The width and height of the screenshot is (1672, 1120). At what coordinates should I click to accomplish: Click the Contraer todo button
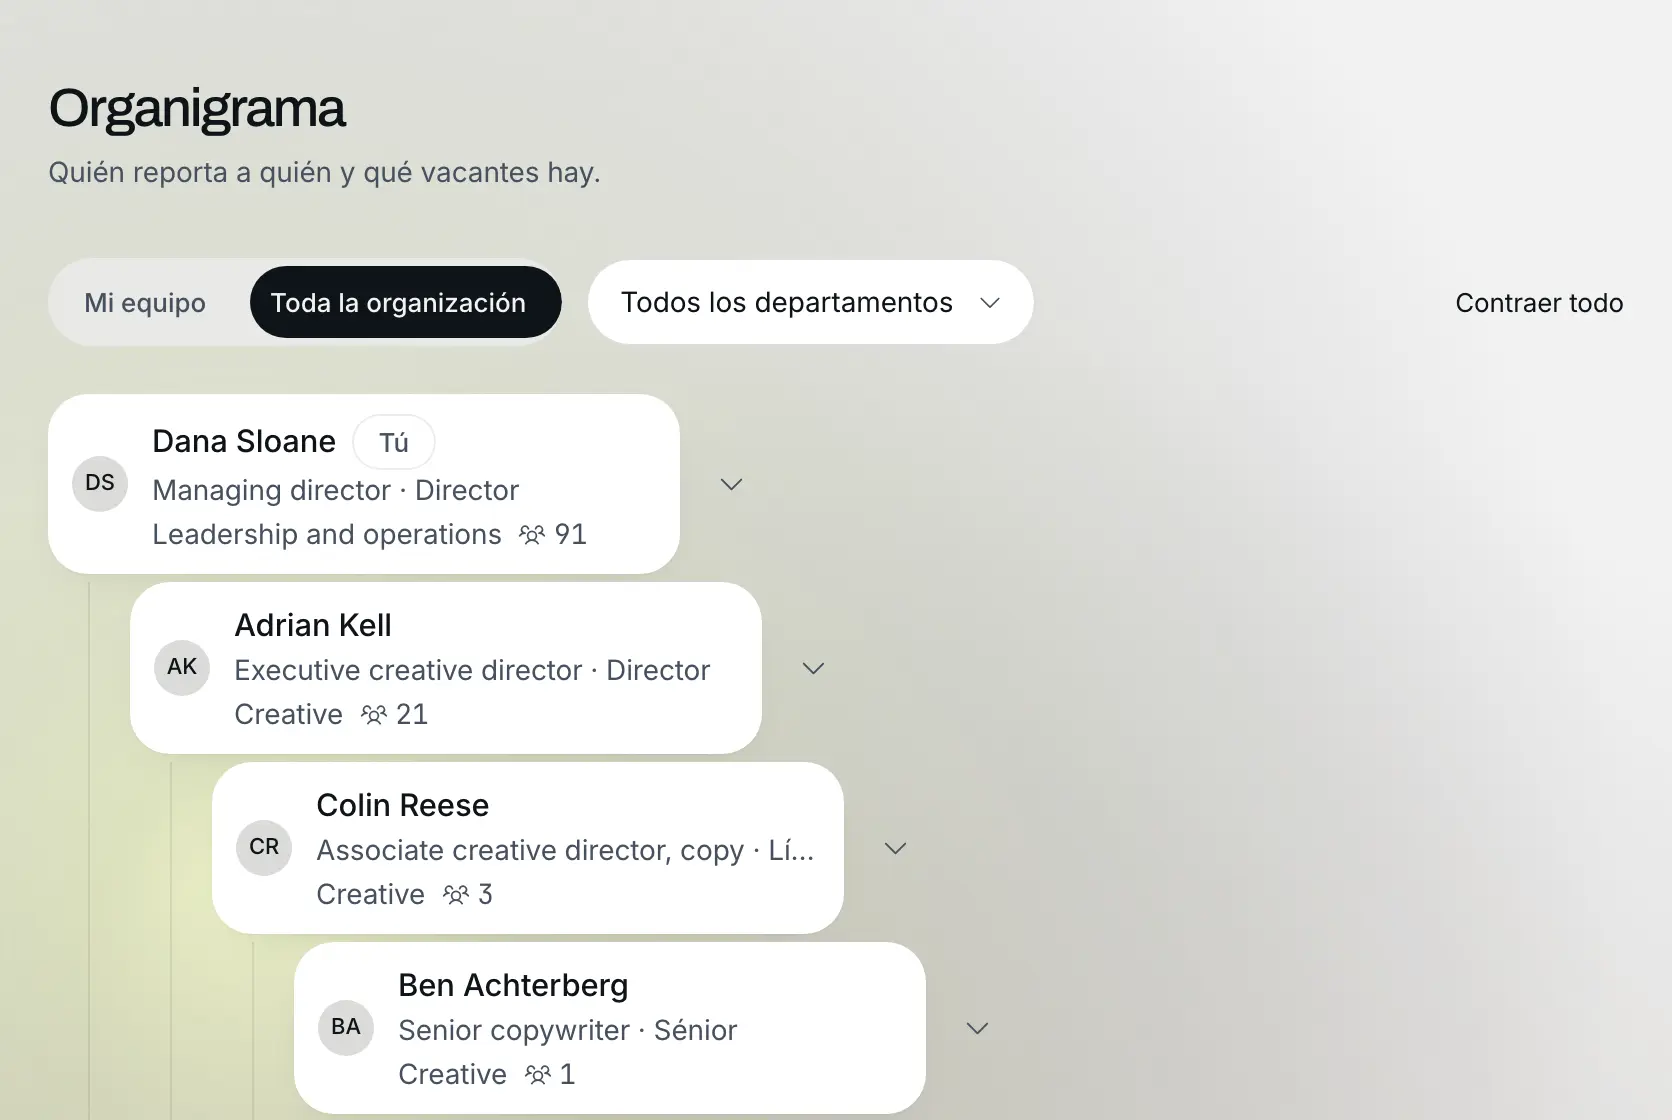[x=1539, y=303]
